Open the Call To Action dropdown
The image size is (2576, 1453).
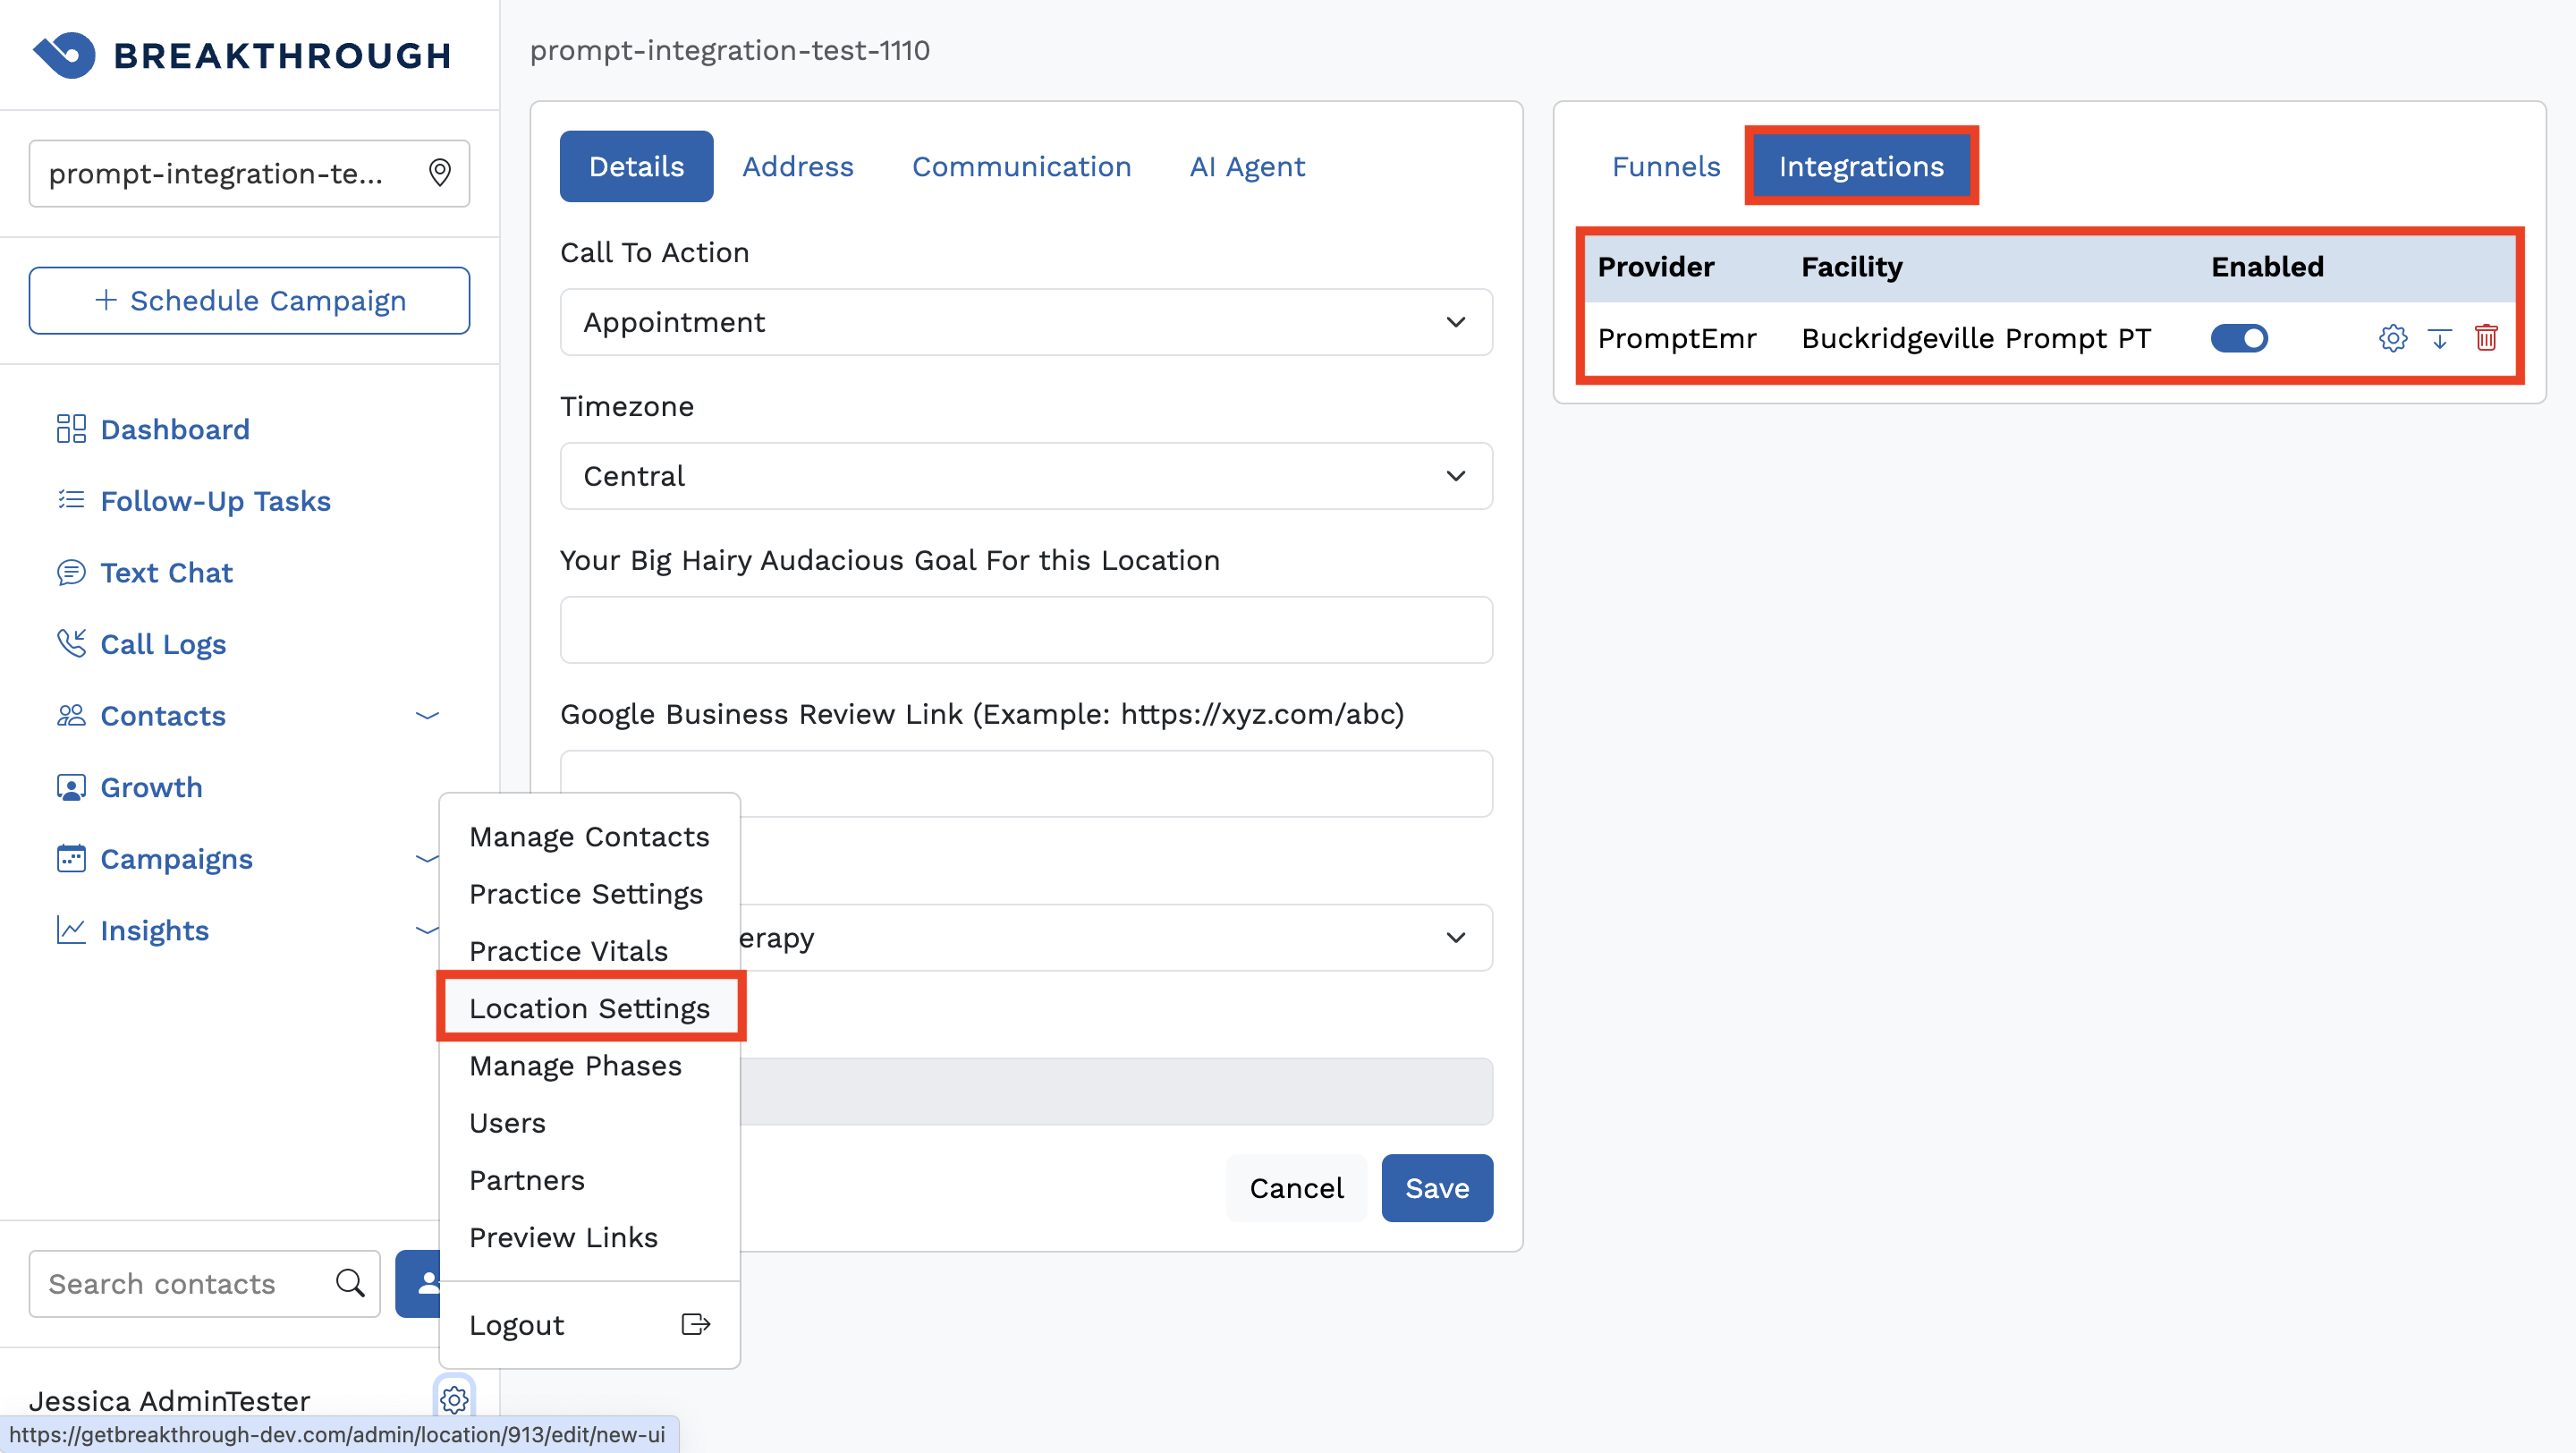pyautogui.click(x=1026, y=322)
